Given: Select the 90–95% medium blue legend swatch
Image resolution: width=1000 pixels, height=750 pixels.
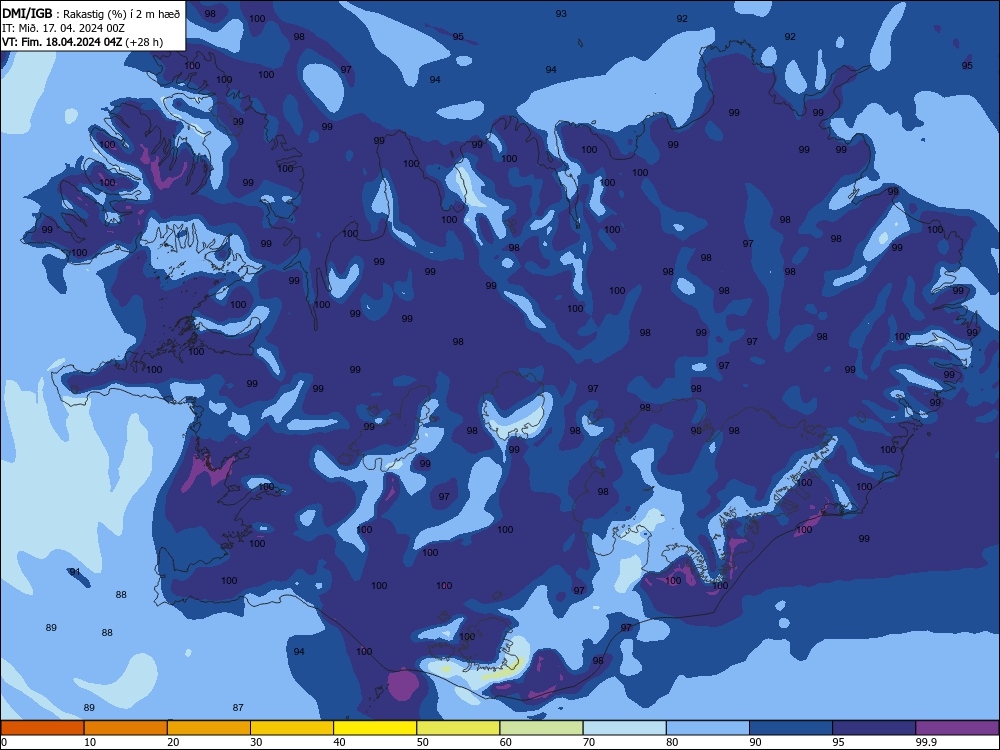Looking at the screenshot, I should click(791, 728).
